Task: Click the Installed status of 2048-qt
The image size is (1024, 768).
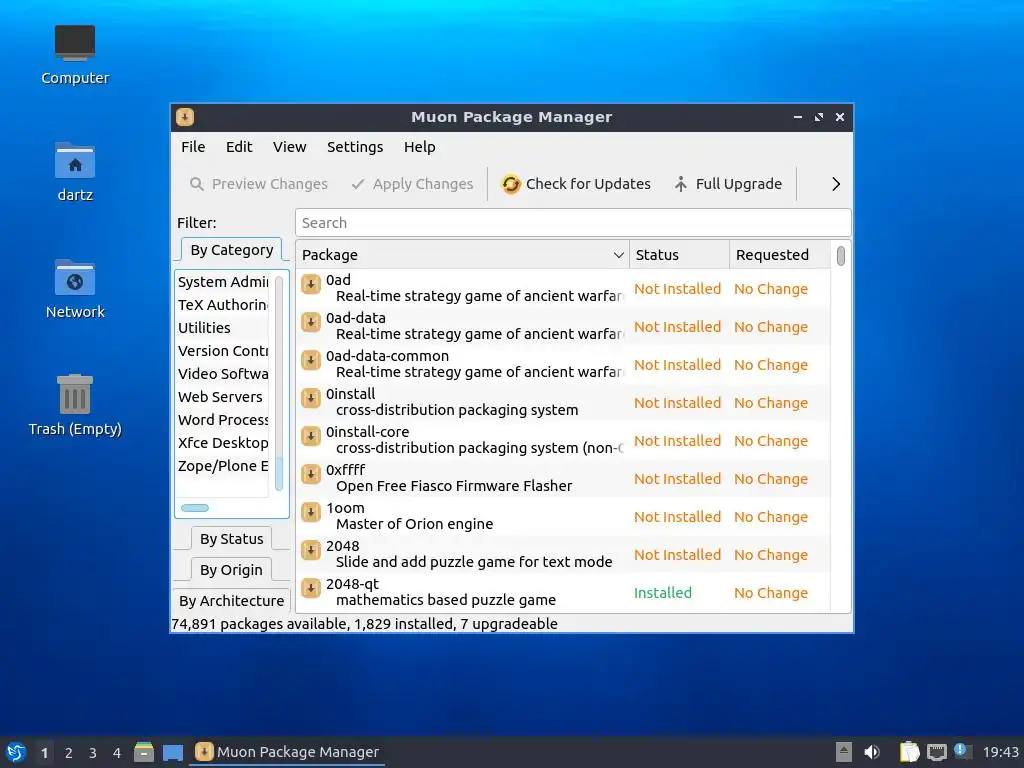Action: [662, 593]
